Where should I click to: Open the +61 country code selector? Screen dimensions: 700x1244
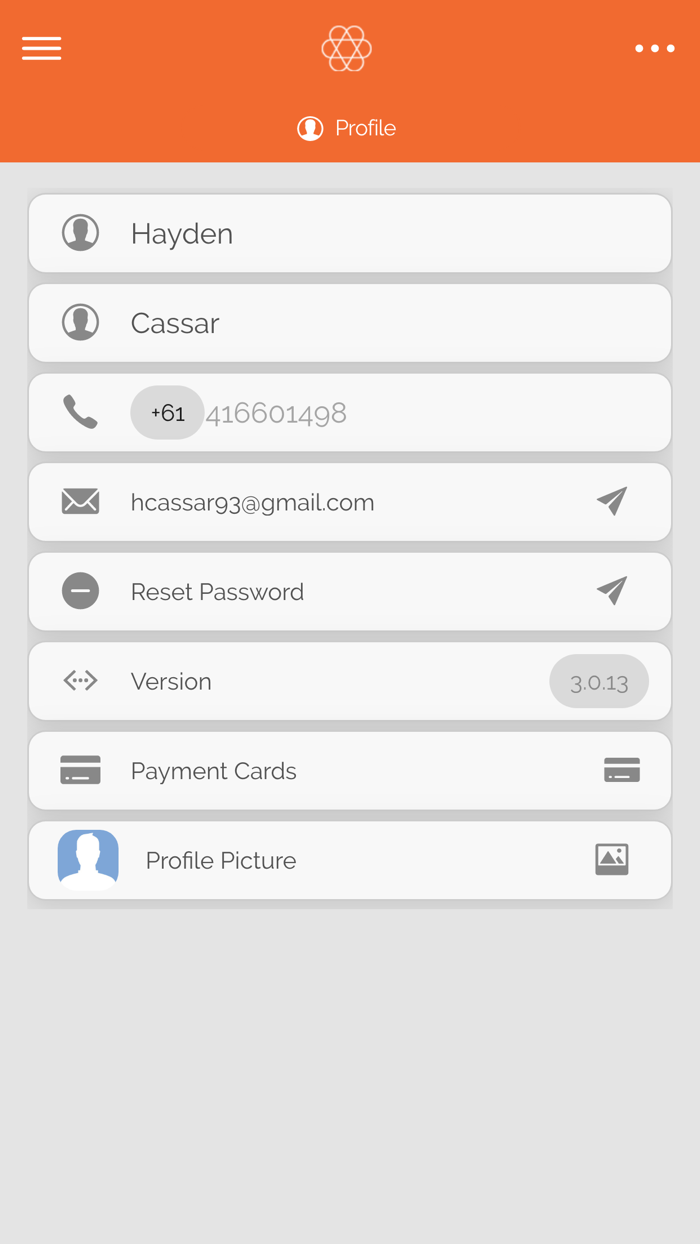[167, 412]
